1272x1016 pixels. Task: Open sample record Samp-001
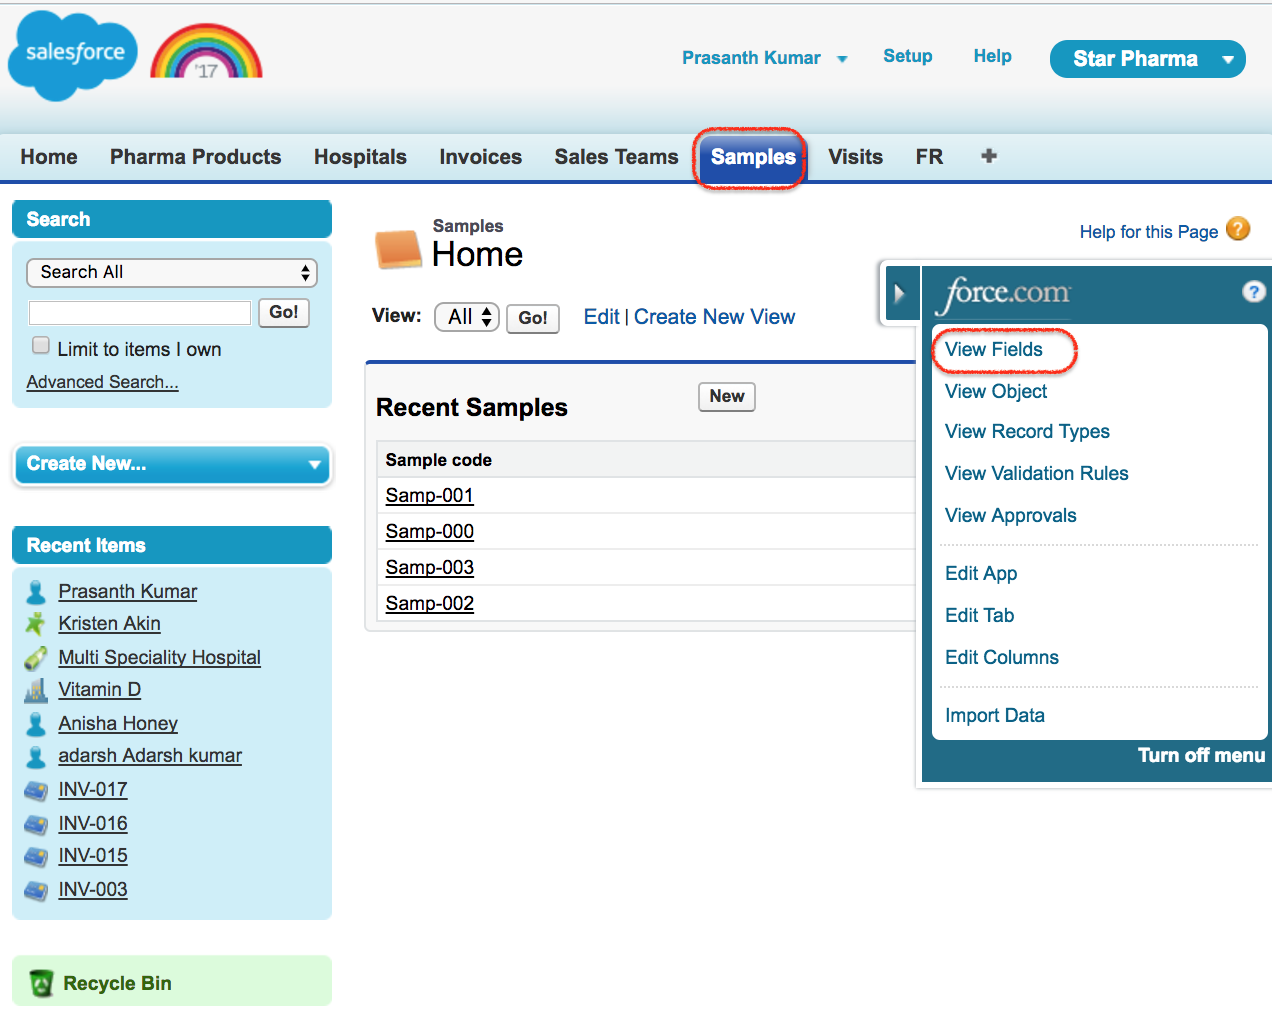point(430,495)
